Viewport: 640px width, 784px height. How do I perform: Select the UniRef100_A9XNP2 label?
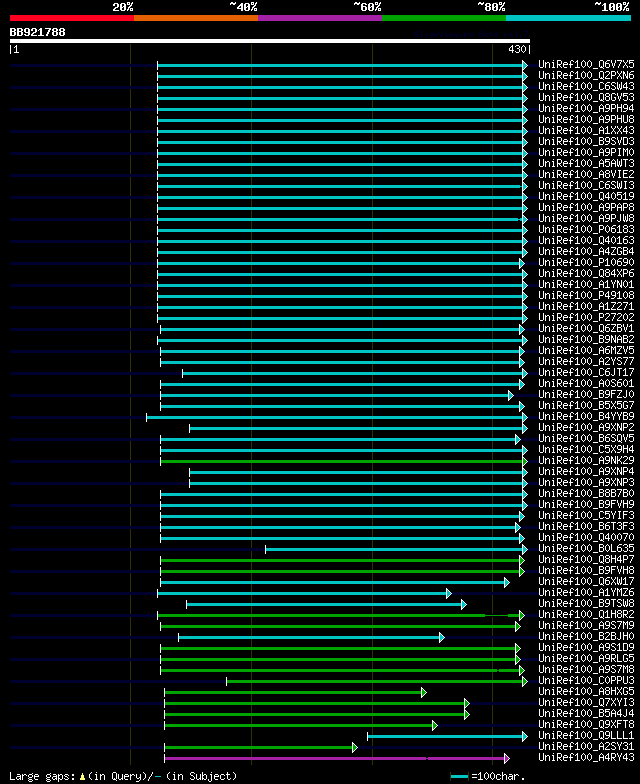586,428
